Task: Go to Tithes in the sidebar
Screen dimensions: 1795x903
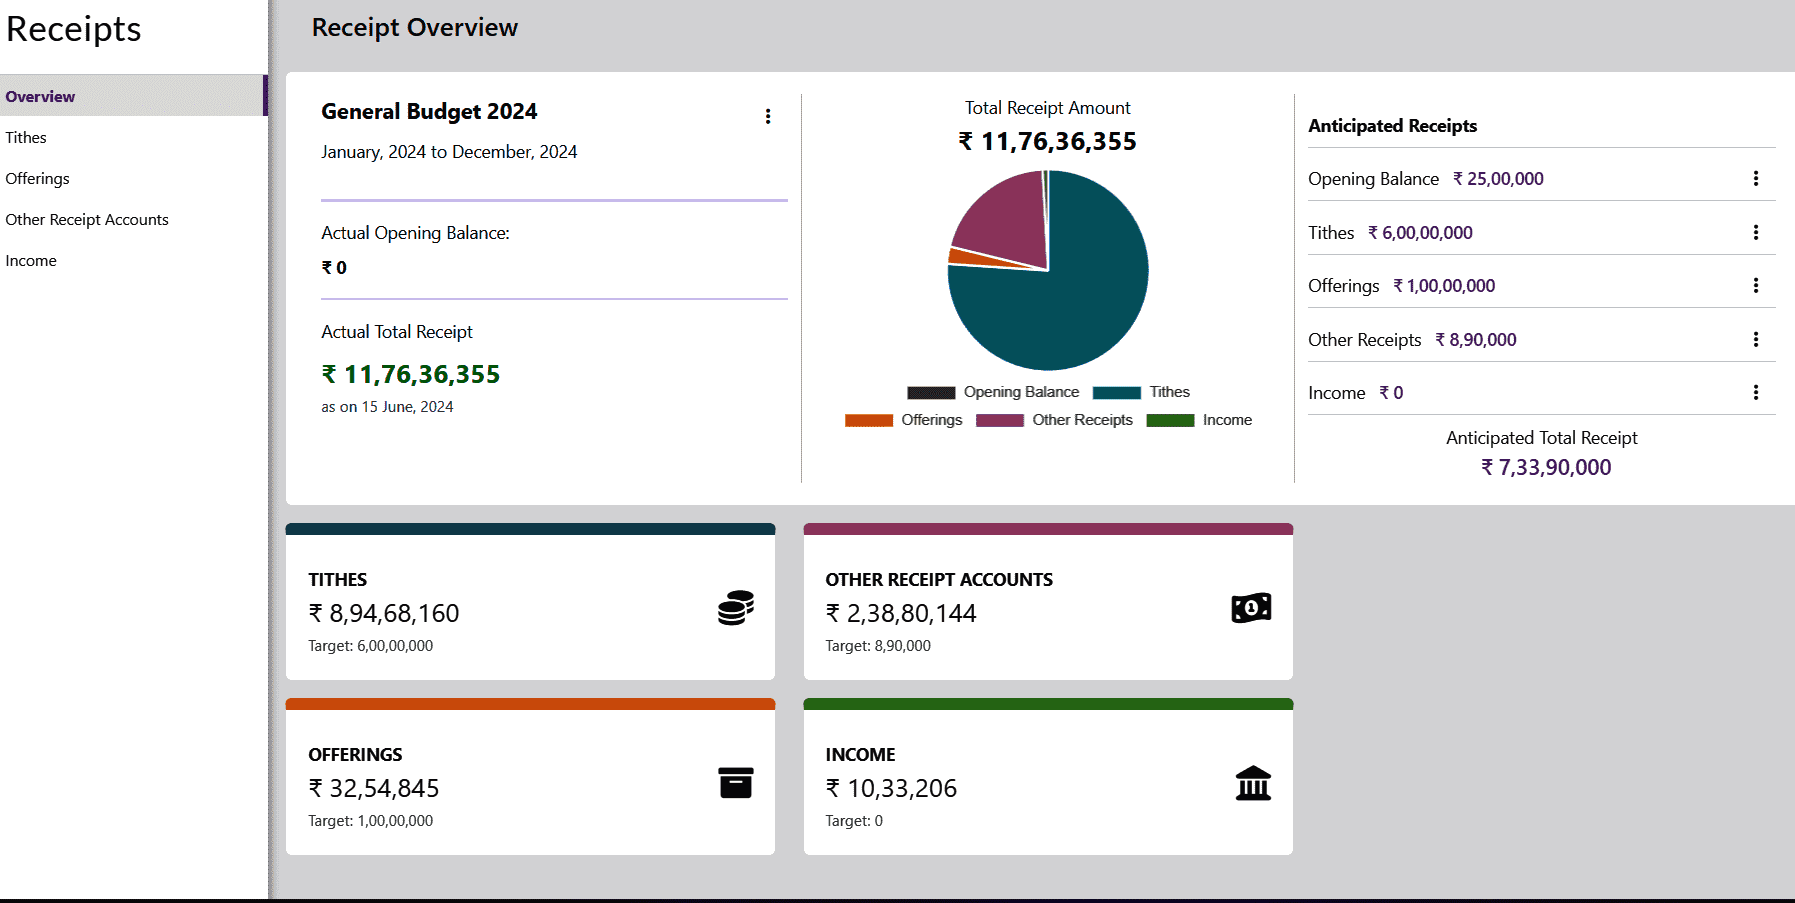Action: [26, 138]
